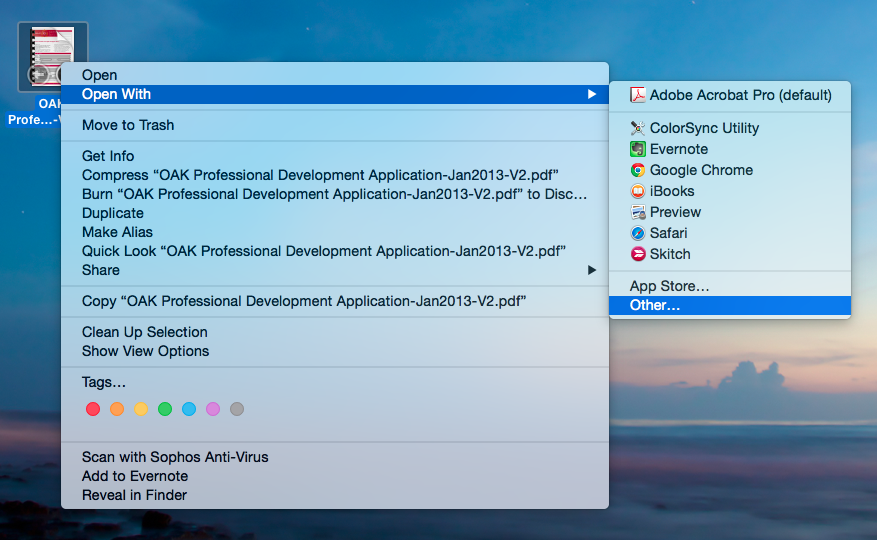
Task: Select Other… in the Open With submenu
Action: tap(730, 306)
